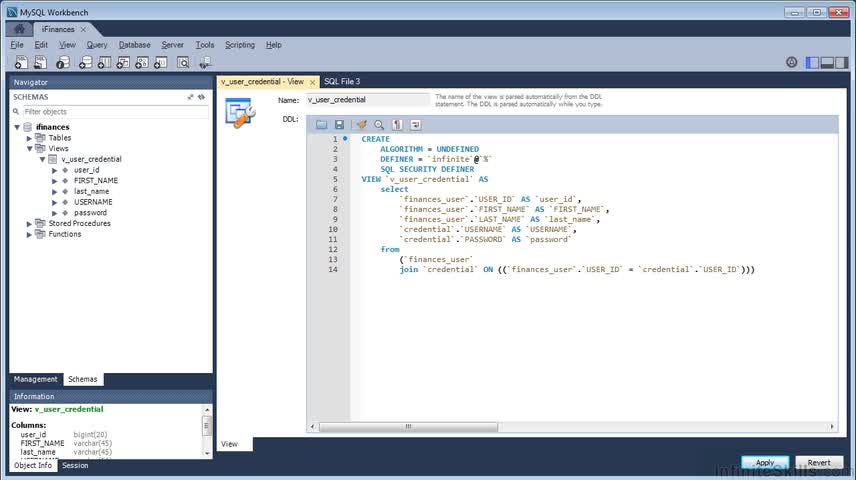Screen dimensions: 856x480
Task: Create new table toolbar icon
Action: pyautogui.click(x=104, y=63)
